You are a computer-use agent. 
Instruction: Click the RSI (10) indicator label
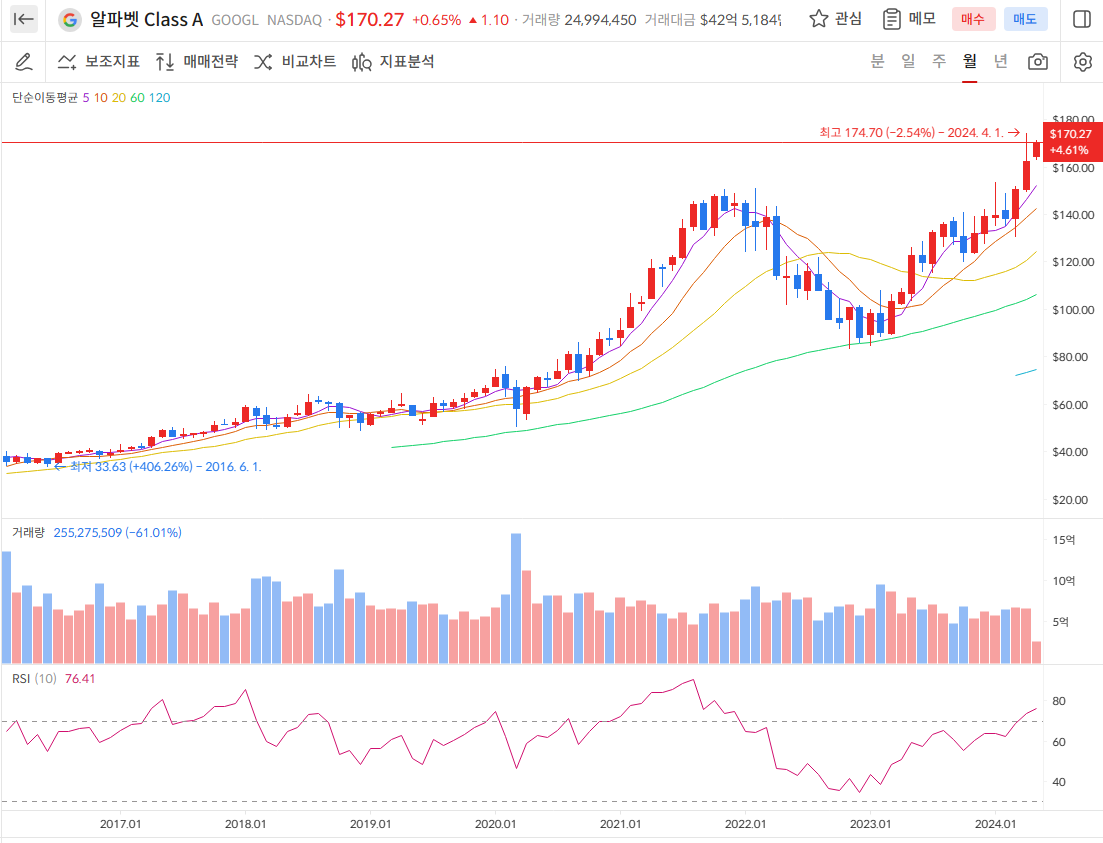[x=34, y=678]
